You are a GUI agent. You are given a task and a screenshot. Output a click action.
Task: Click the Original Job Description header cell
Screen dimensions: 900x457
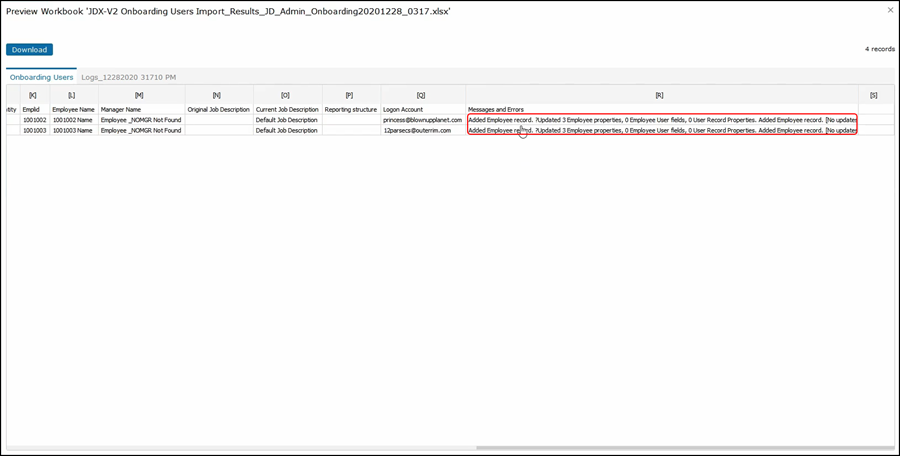(218, 109)
